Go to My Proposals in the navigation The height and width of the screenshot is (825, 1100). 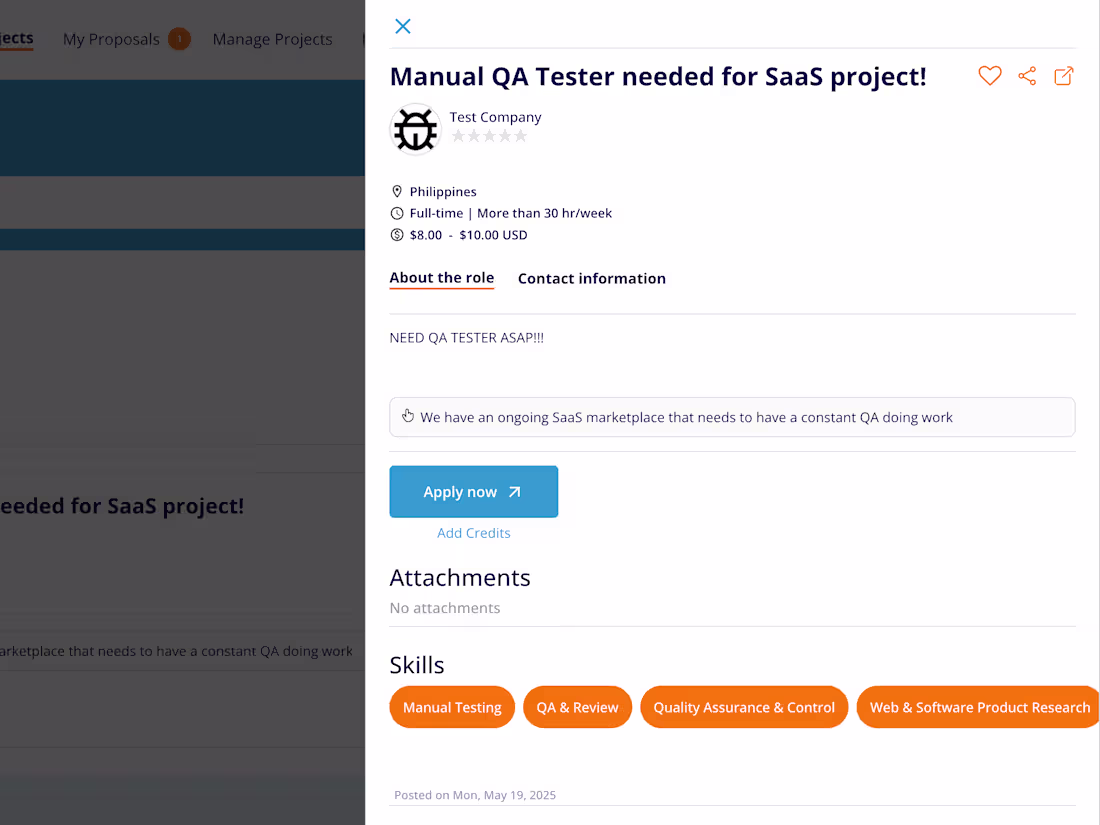[111, 39]
